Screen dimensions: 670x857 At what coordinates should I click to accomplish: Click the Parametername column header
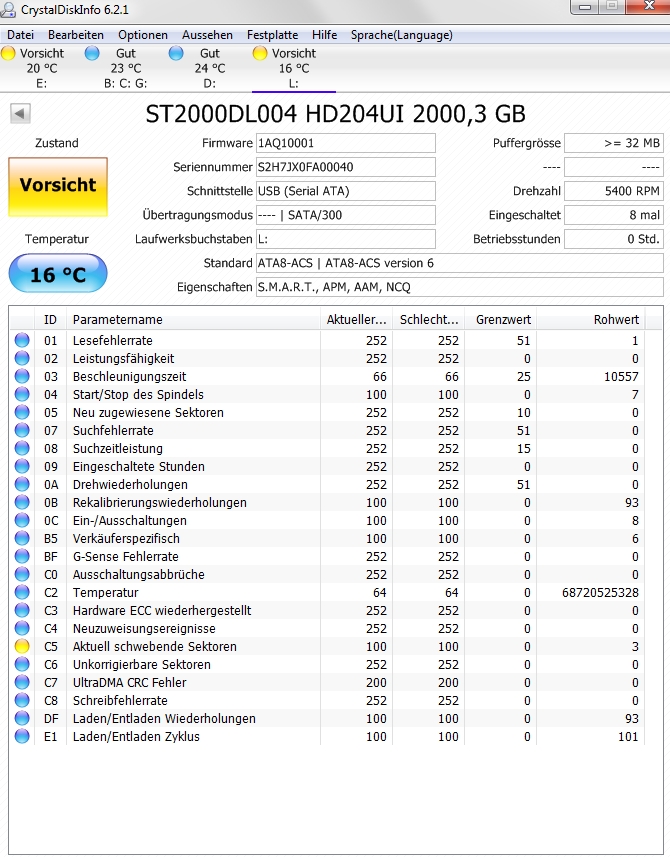[x=193, y=320]
